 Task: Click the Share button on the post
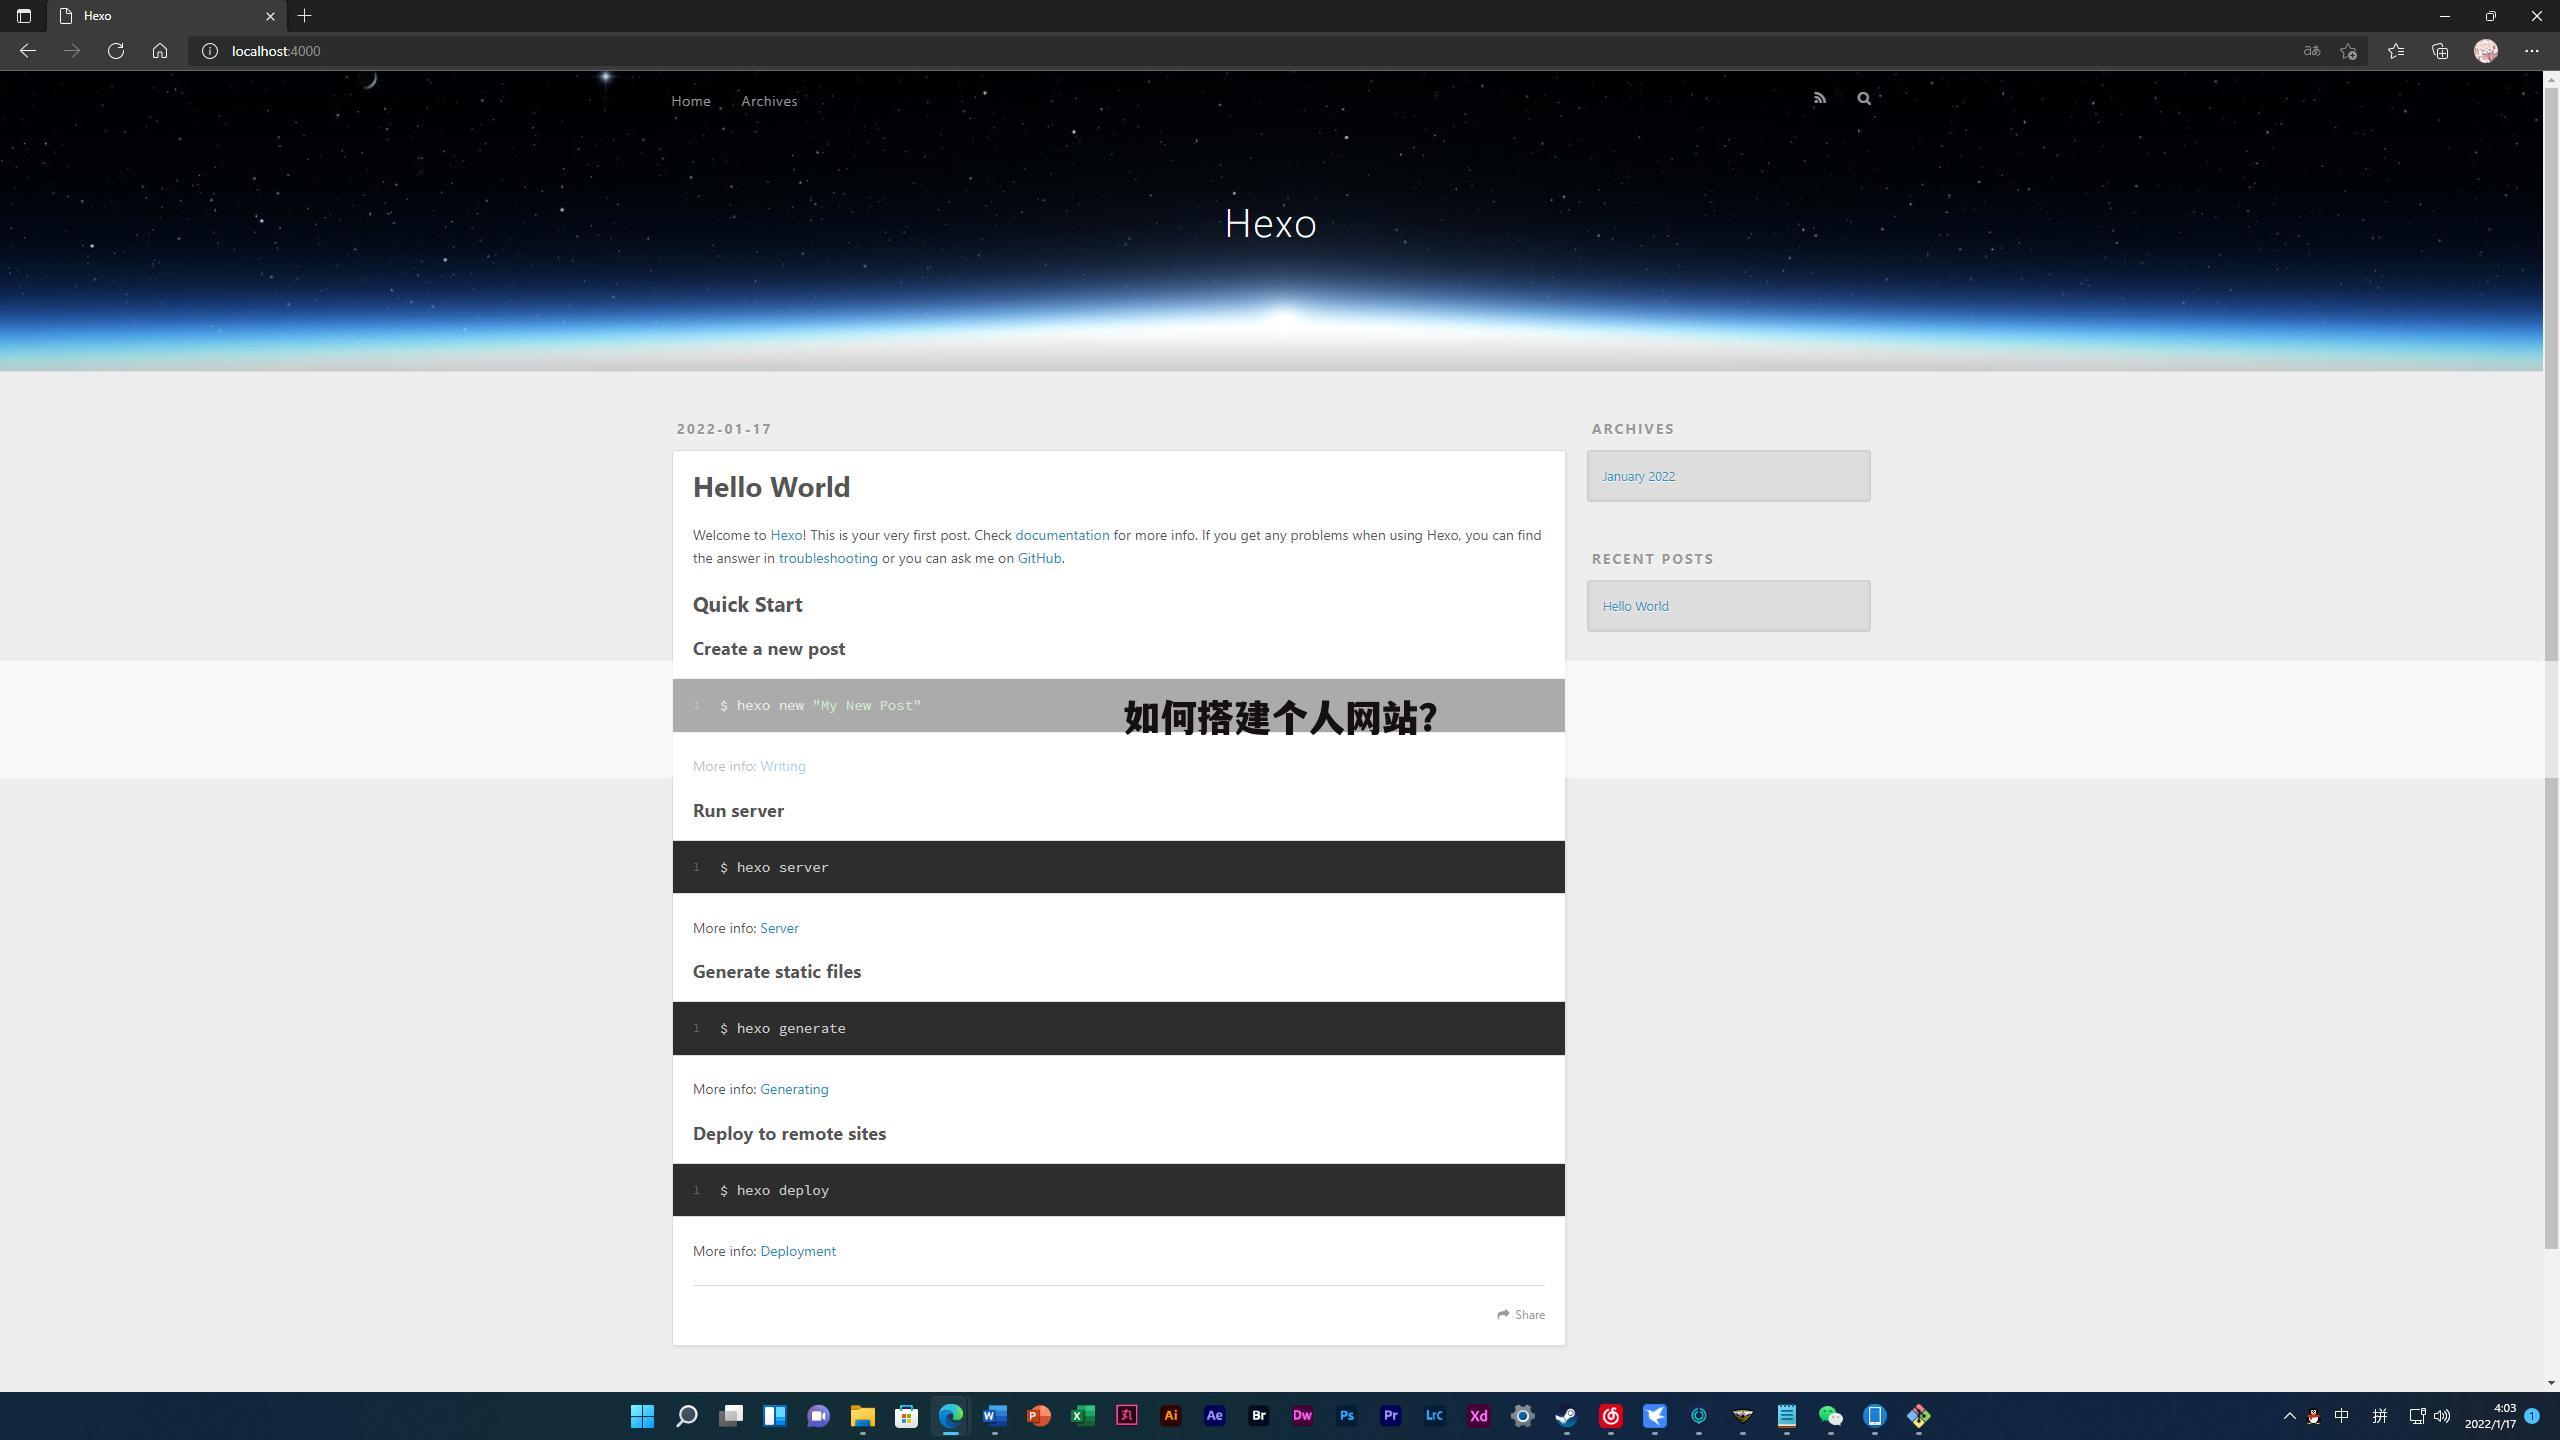tap(1521, 1314)
